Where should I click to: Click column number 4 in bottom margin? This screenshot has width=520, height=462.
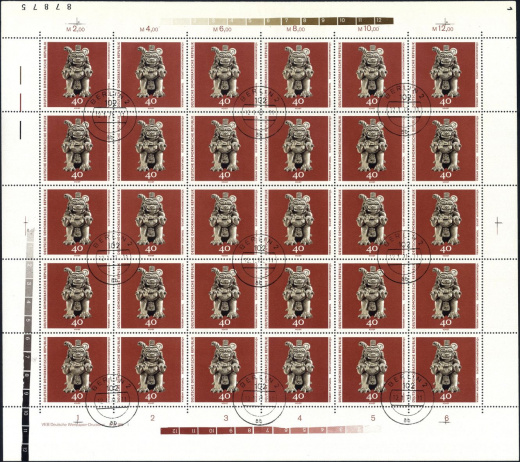[x=299, y=418]
